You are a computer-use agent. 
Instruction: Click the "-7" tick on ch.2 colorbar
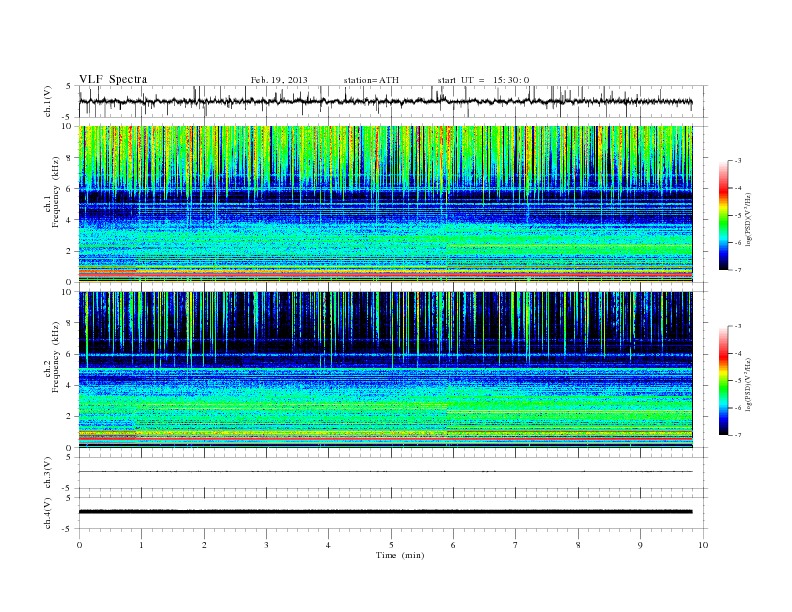pyautogui.click(x=737, y=435)
